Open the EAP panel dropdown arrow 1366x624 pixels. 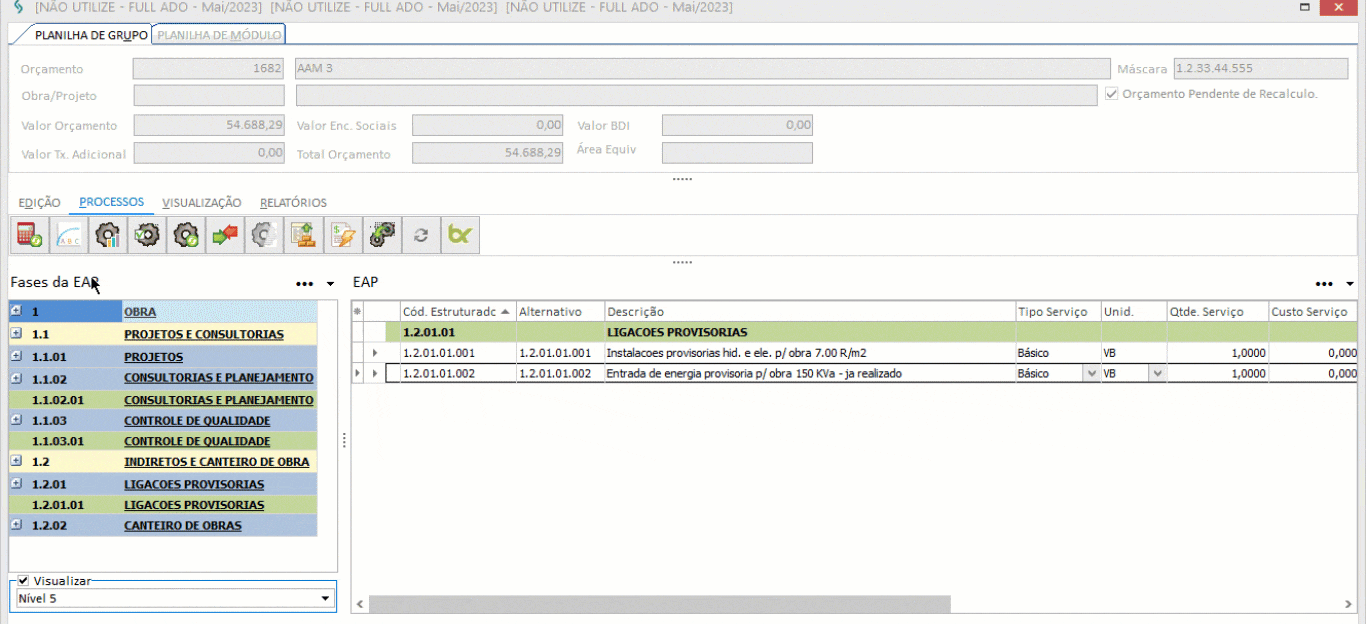point(1350,284)
